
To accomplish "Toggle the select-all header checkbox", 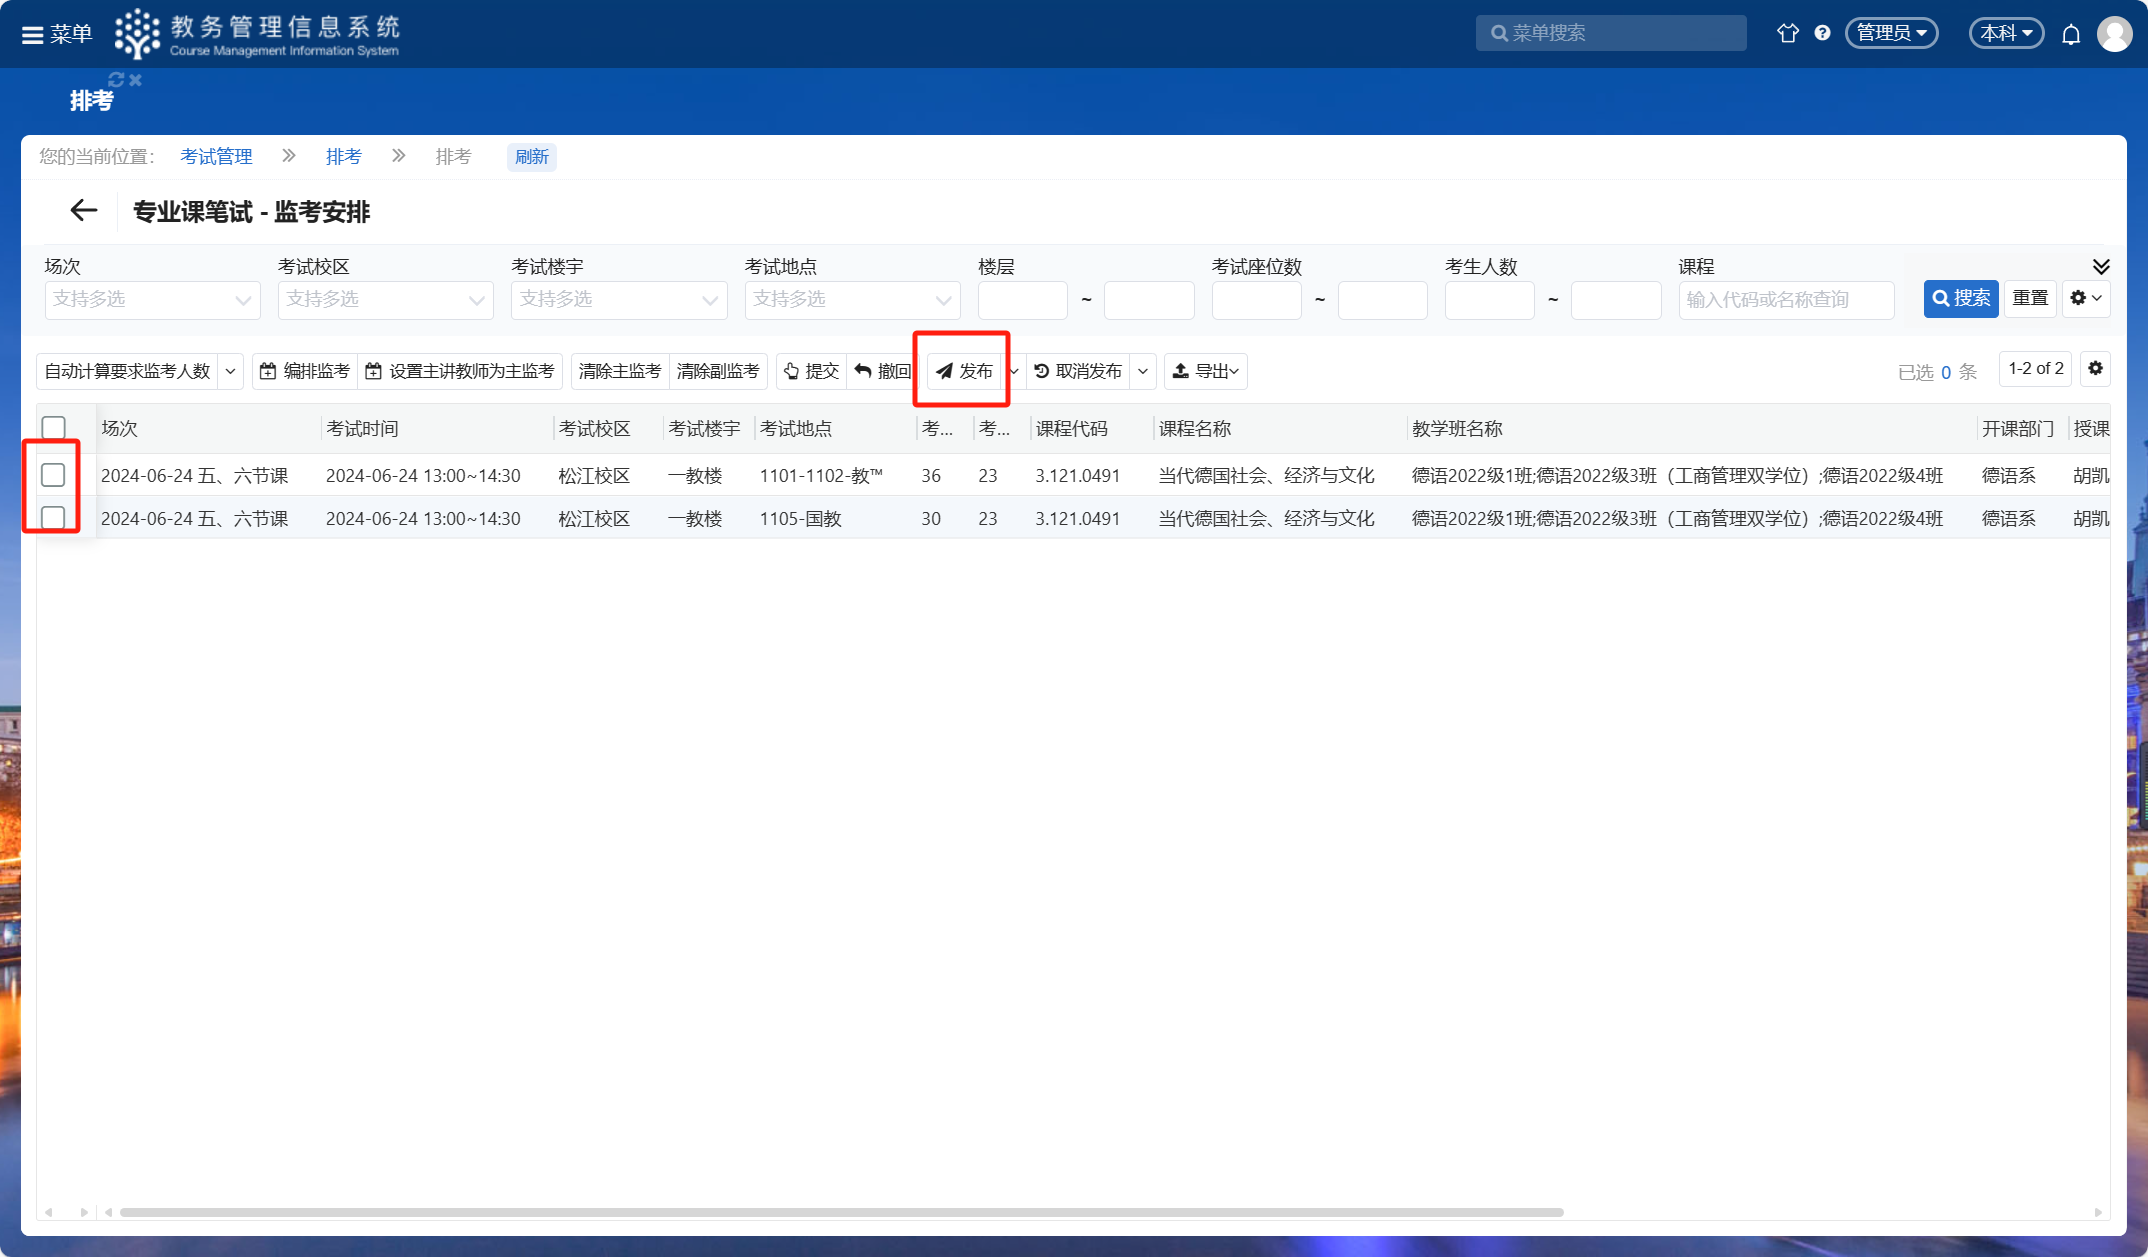I will coord(54,428).
